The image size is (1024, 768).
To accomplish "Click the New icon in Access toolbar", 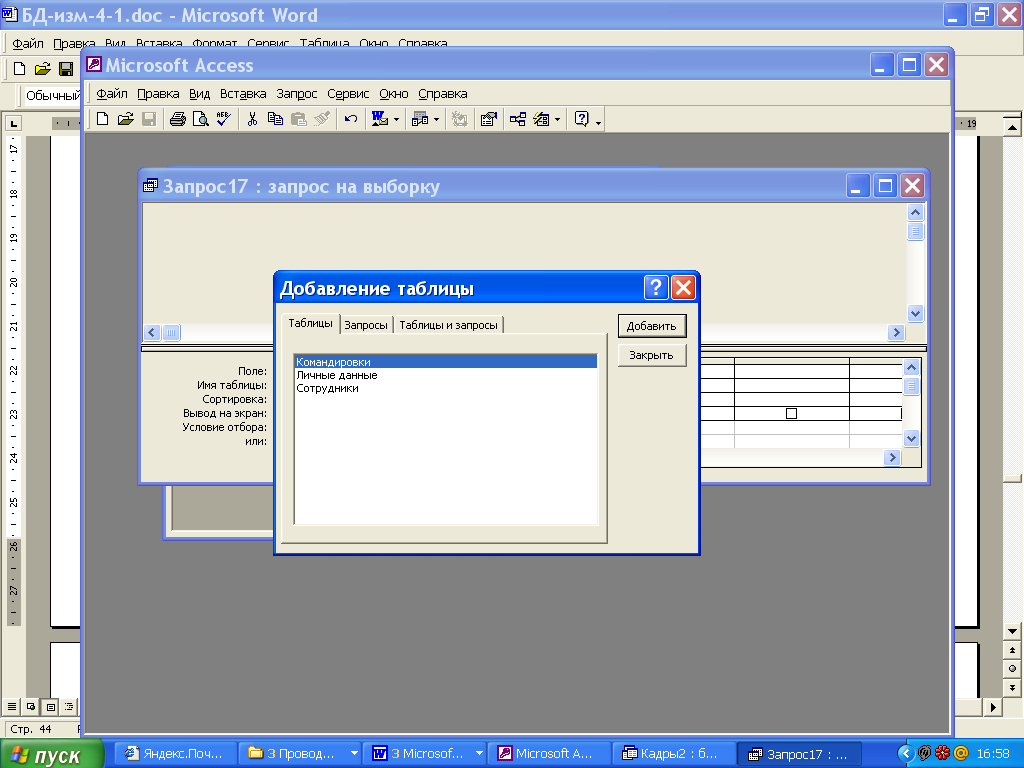I will (103, 119).
